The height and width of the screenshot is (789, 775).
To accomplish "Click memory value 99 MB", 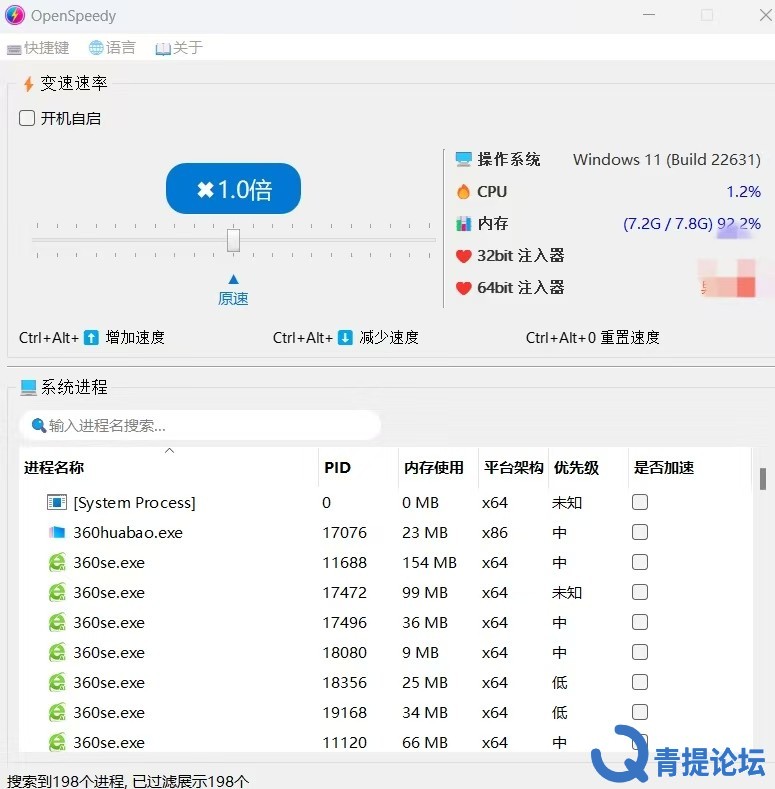I will click(425, 592).
